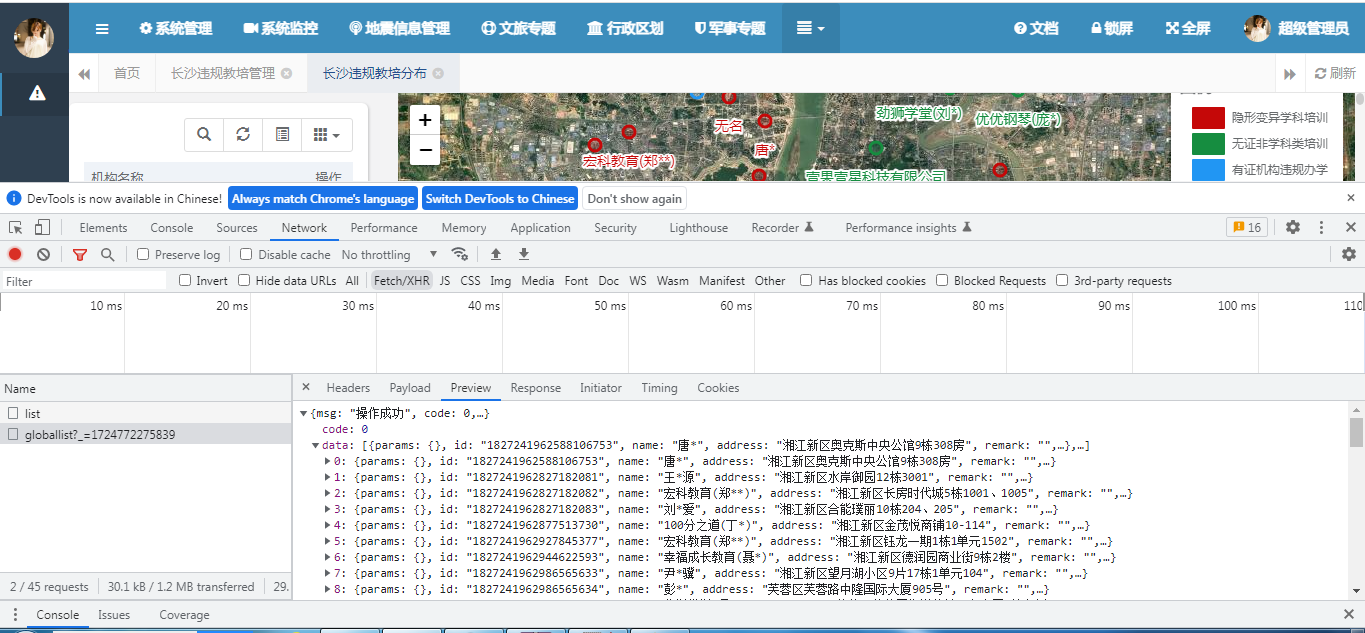Click the refresh icon in table toolbar
Image resolution: width=1365 pixels, height=633 pixels.
pyautogui.click(x=243, y=134)
